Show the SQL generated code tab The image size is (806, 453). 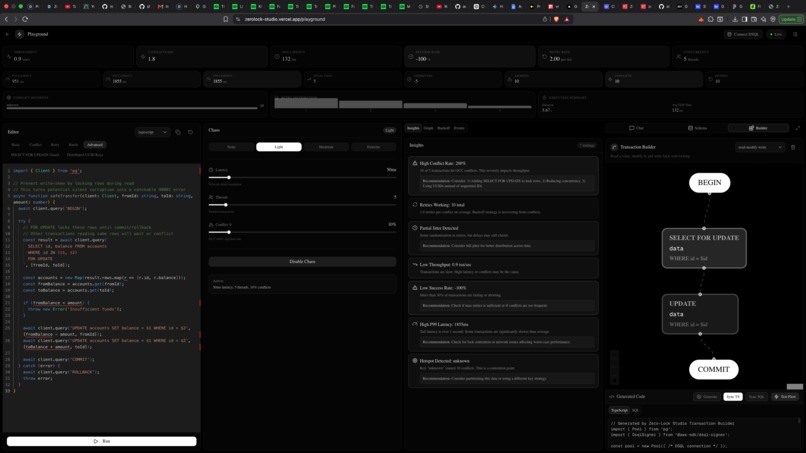coord(635,410)
